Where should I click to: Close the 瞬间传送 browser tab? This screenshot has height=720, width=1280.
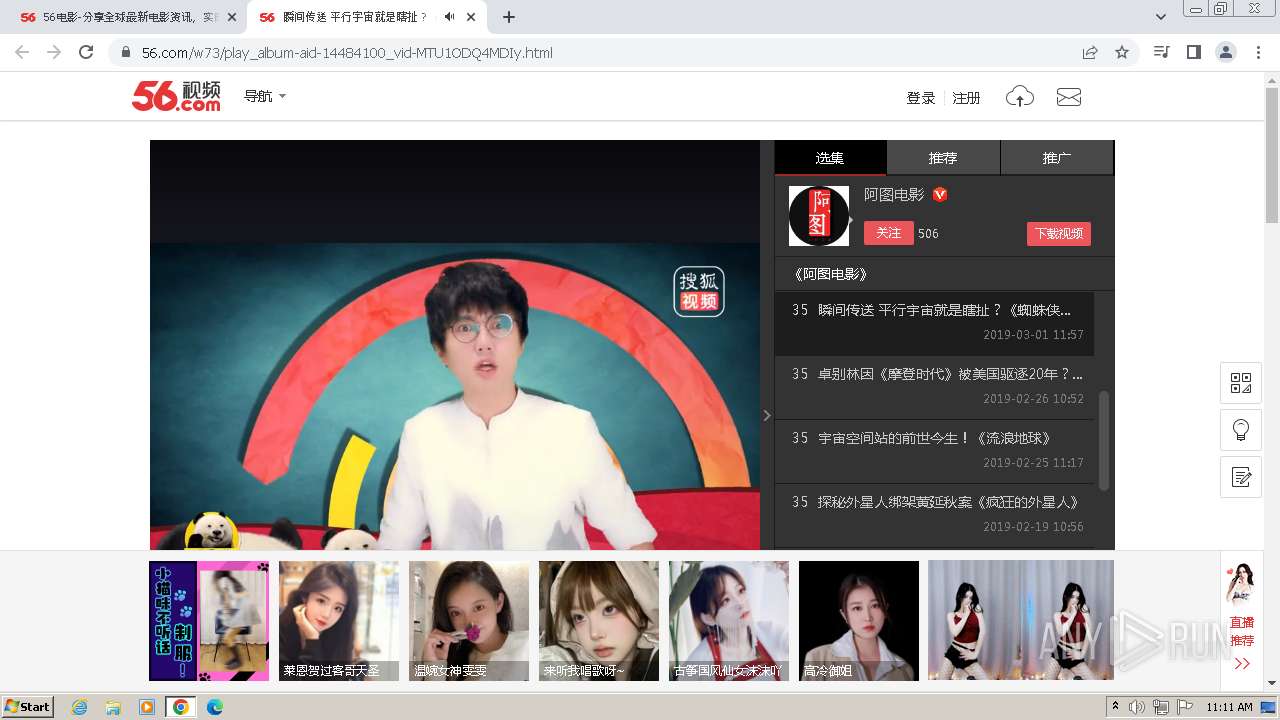tap(471, 17)
